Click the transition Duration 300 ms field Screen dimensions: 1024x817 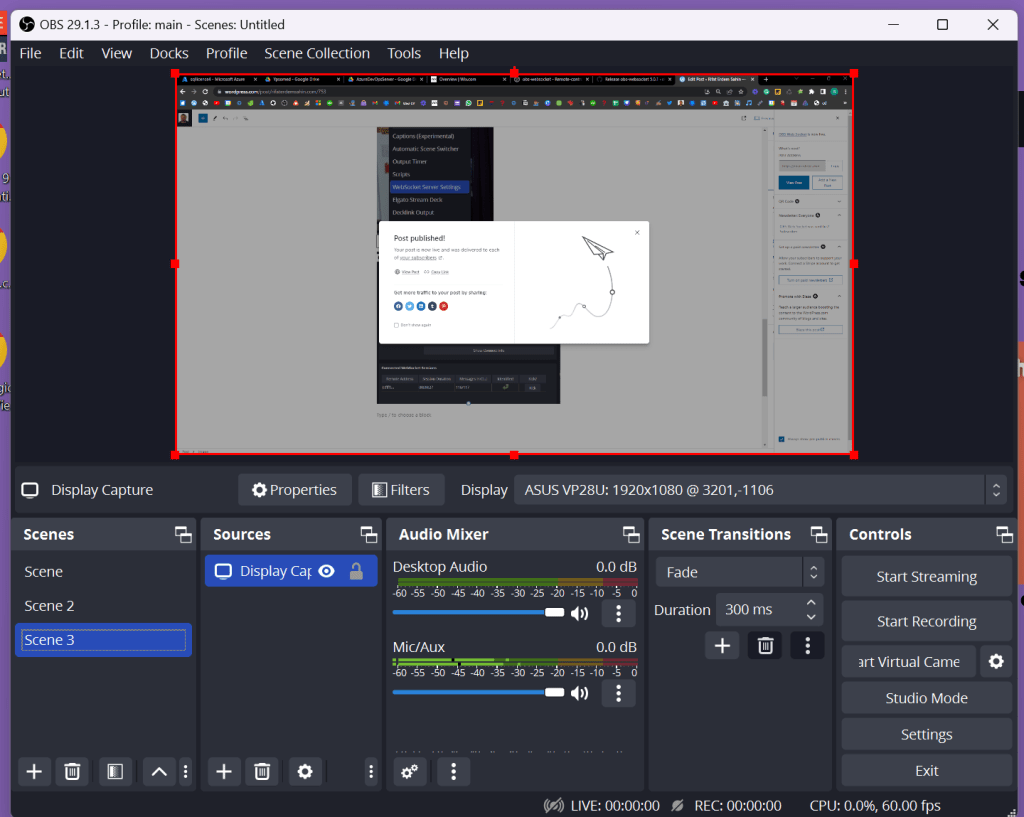769,610
